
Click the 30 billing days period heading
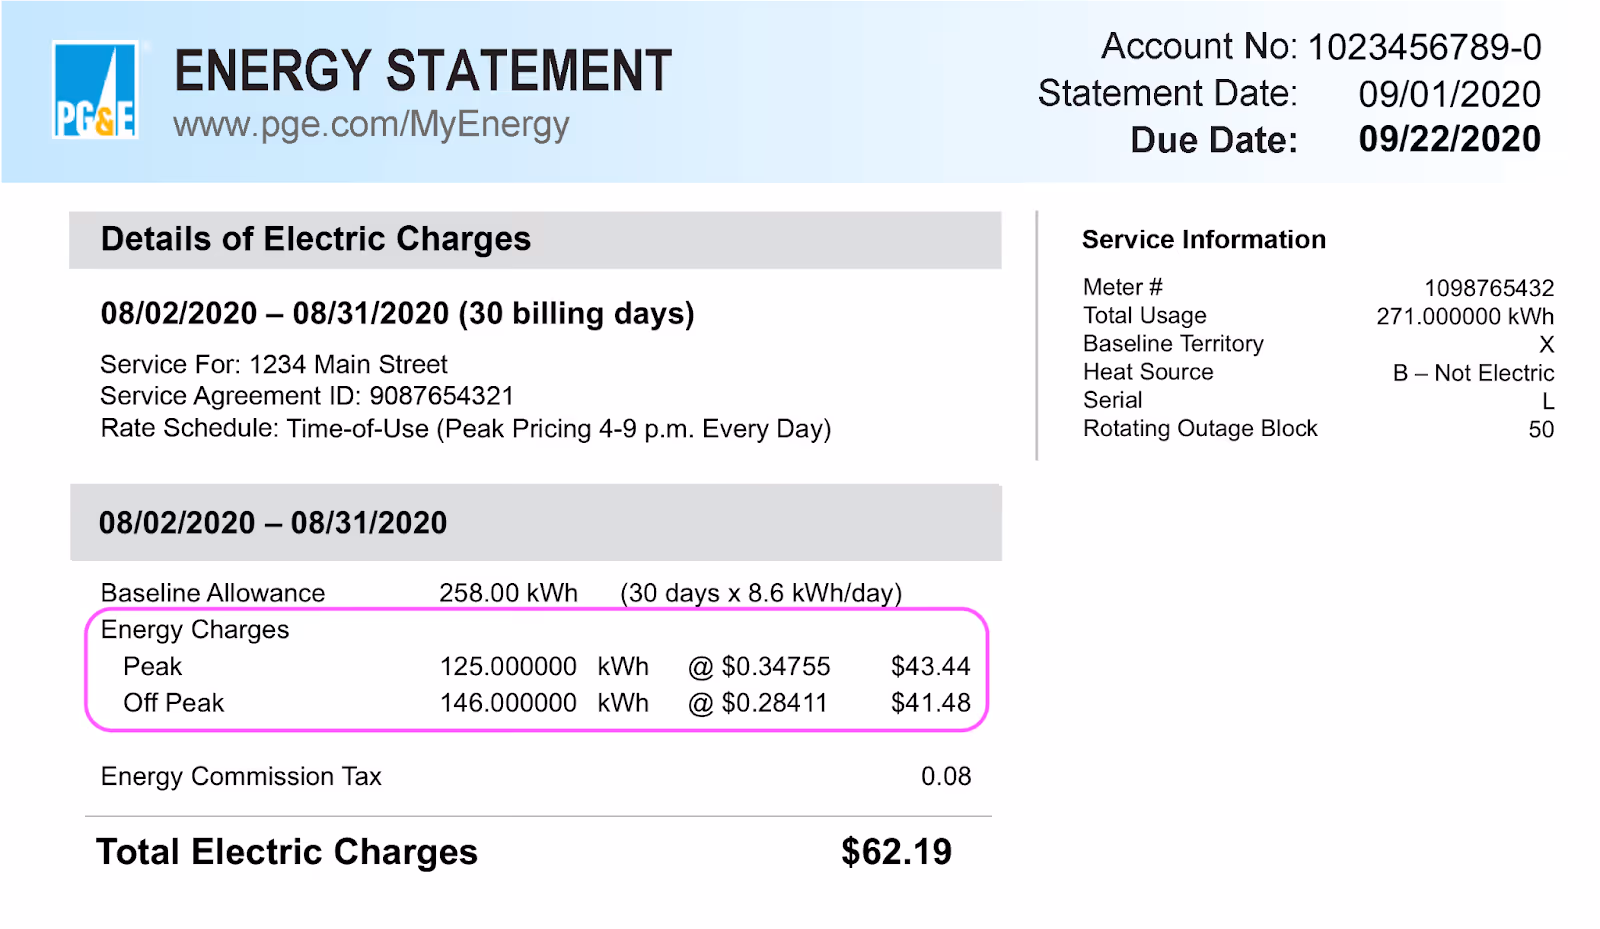397,313
